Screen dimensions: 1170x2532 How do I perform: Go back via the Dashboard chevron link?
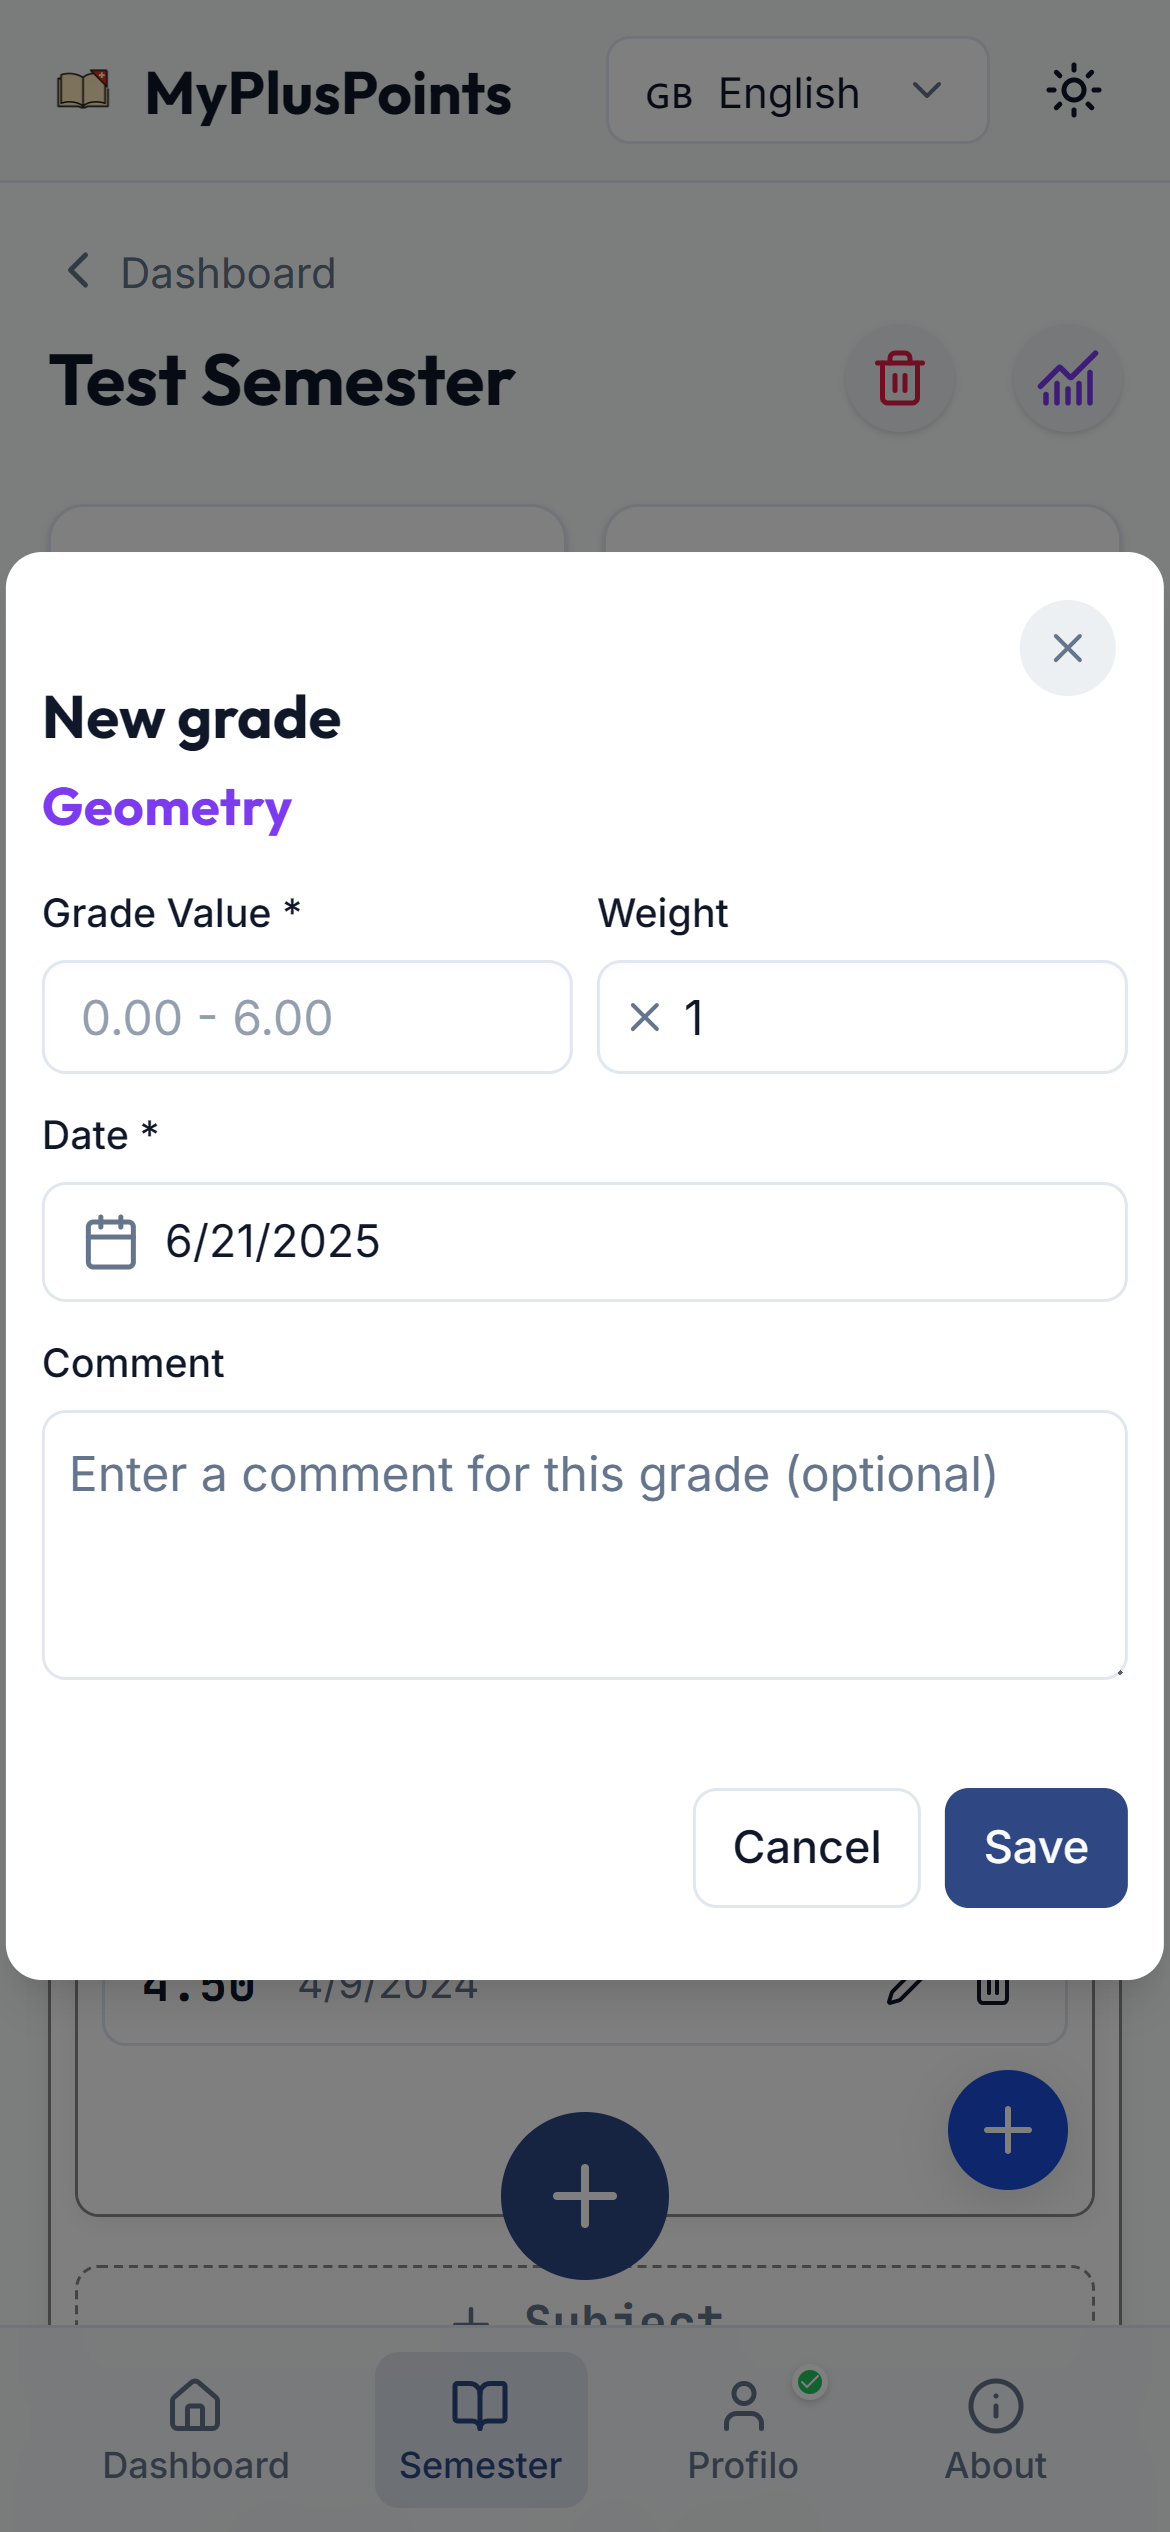[x=201, y=272]
